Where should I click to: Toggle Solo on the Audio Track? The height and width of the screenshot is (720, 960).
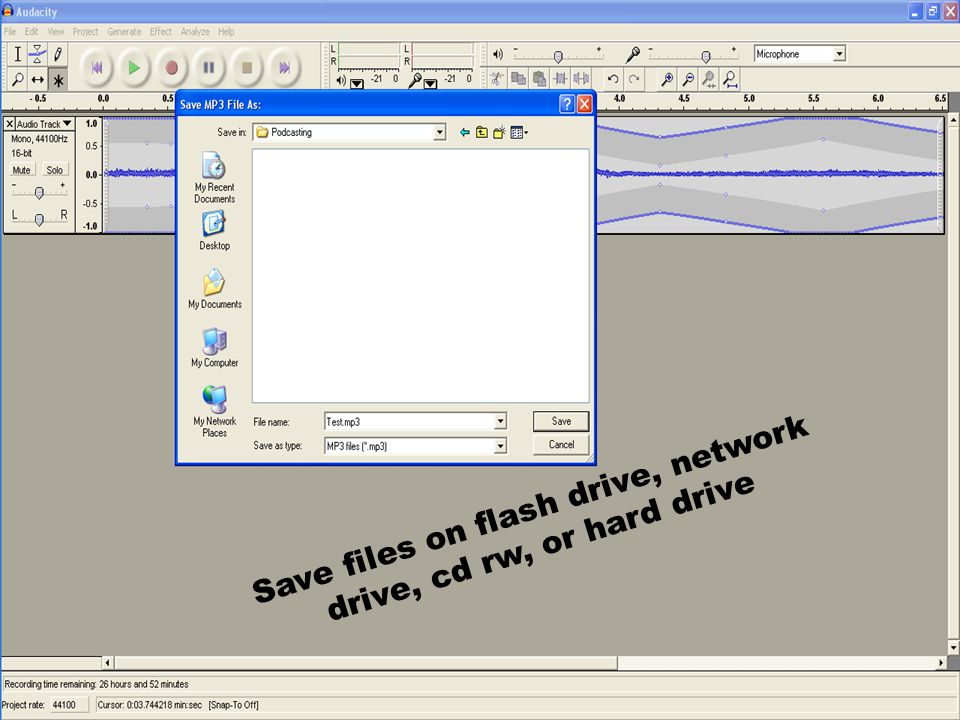point(54,170)
